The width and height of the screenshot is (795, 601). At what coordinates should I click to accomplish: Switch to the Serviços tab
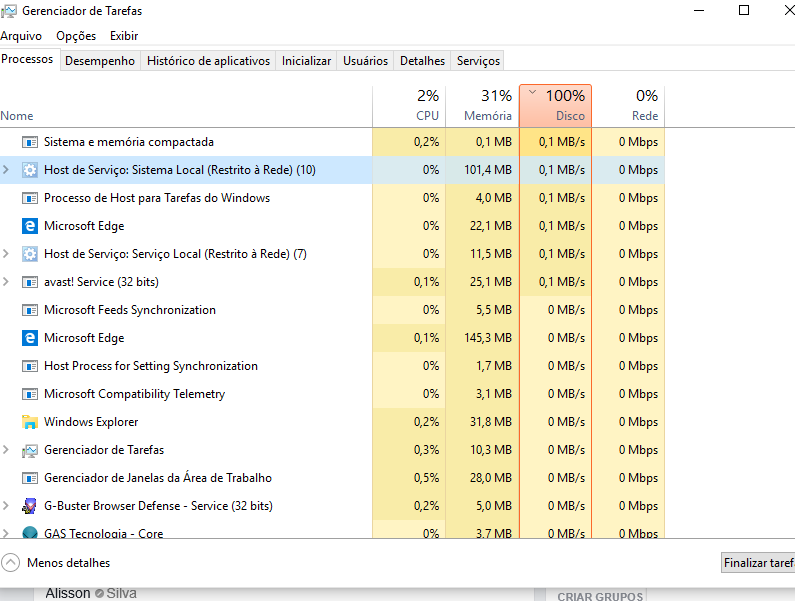tap(478, 61)
